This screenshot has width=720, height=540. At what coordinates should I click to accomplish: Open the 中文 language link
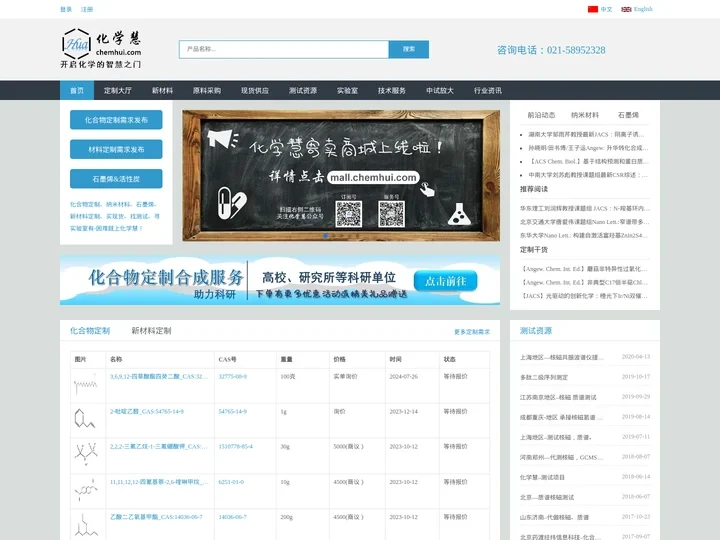tap(607, 9)
